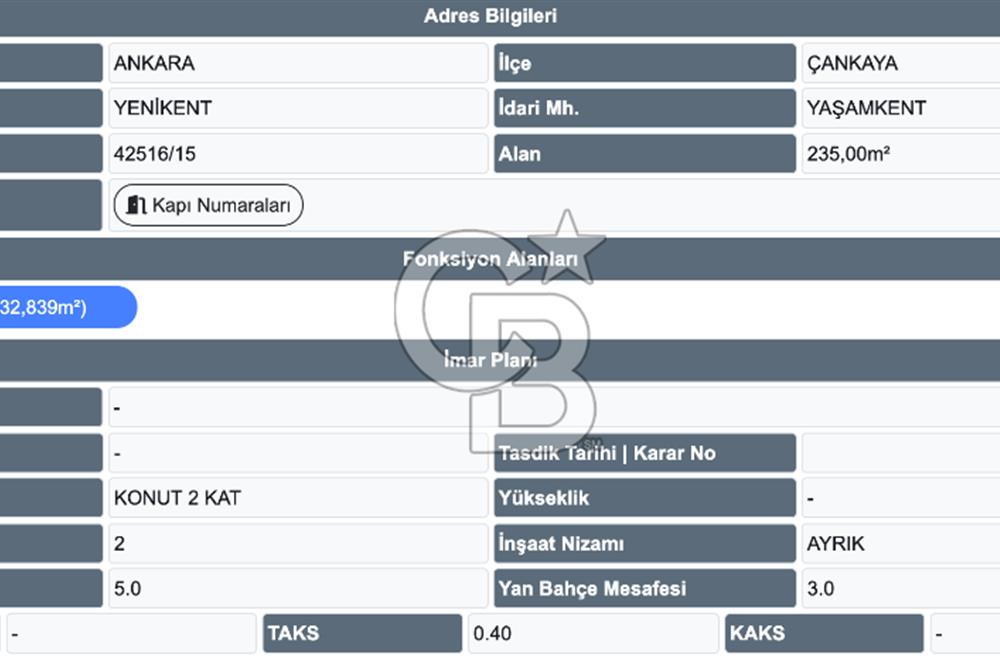Viewport: 1000px width, 664px height.
Task: Click the Adres Bilgileri section header
Action: click(490, 17)
